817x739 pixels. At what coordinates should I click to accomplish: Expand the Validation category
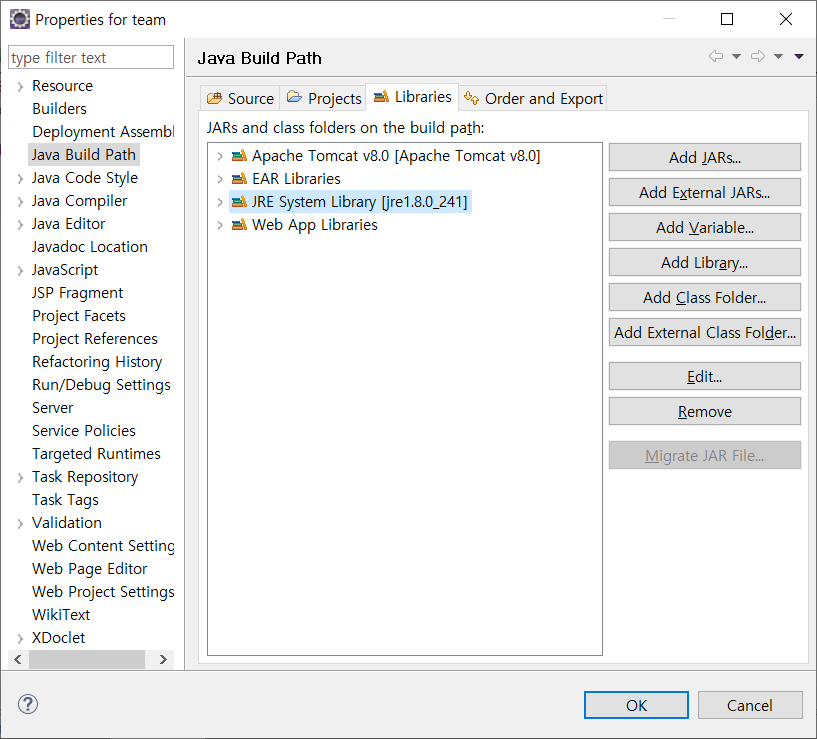(20, 523)
